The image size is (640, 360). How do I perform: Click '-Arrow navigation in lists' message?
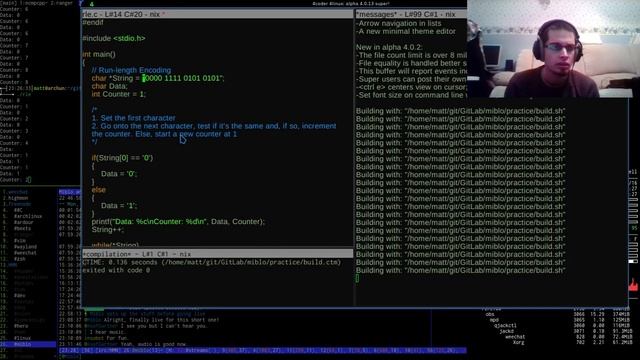point(398,23)
